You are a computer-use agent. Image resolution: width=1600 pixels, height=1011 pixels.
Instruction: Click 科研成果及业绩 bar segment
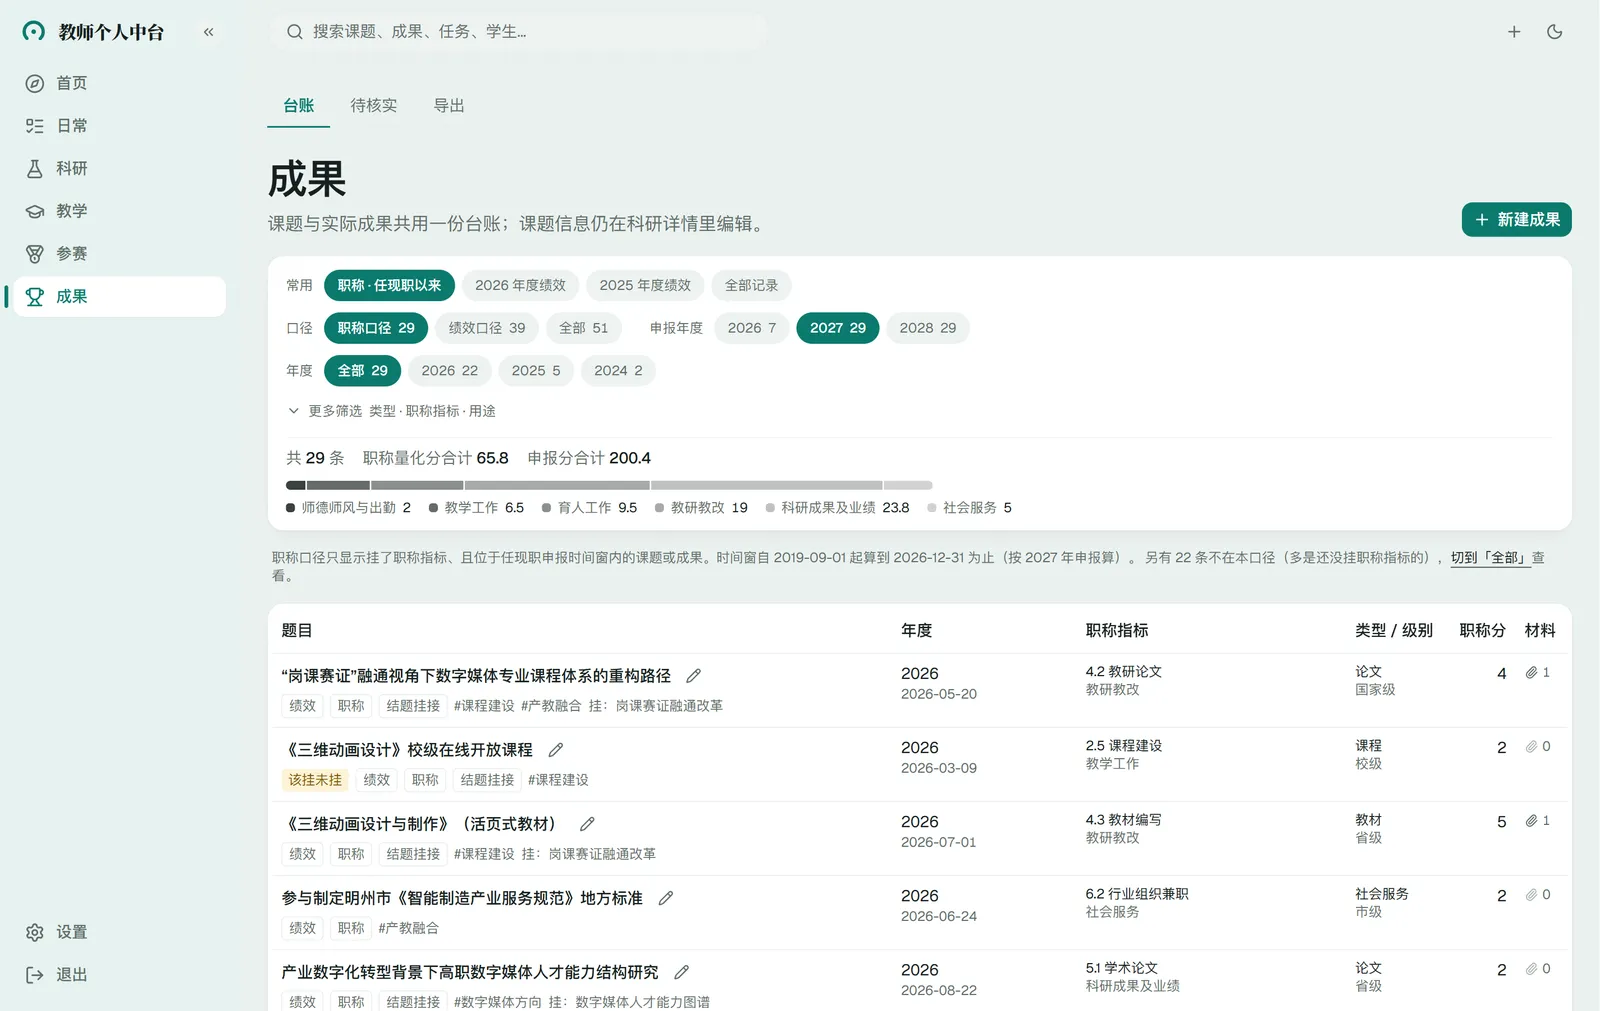(x=766, y=485)
